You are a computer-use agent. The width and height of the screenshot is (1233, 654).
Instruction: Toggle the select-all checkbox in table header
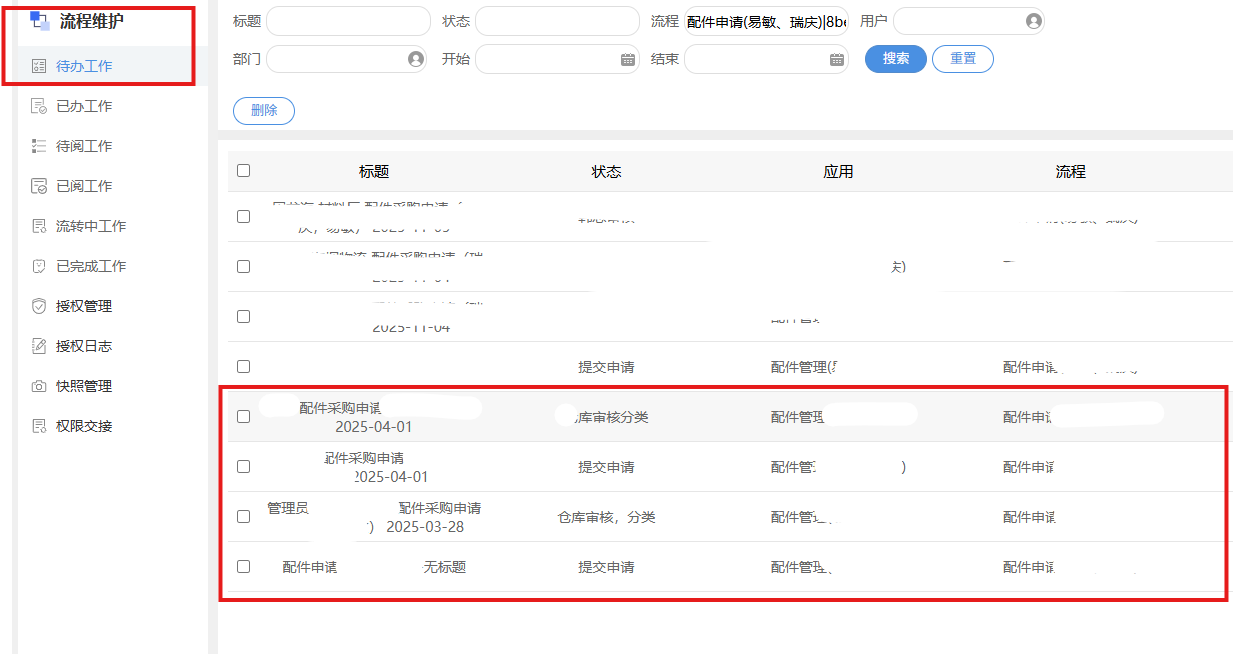coord(243,170)
